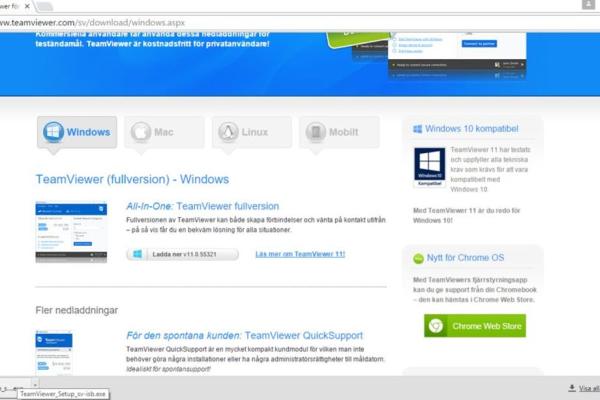Open the TeamViewer_Setup download item menu arrow
Image resolution: width=600 pixels, height=400 pixels.
click(x=35, y=384)
